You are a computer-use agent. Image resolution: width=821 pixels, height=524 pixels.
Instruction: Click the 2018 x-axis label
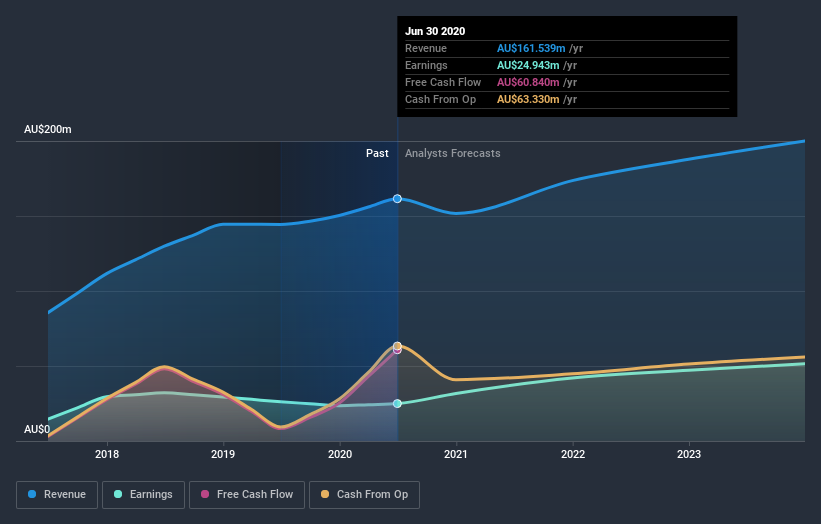[107, 454]
